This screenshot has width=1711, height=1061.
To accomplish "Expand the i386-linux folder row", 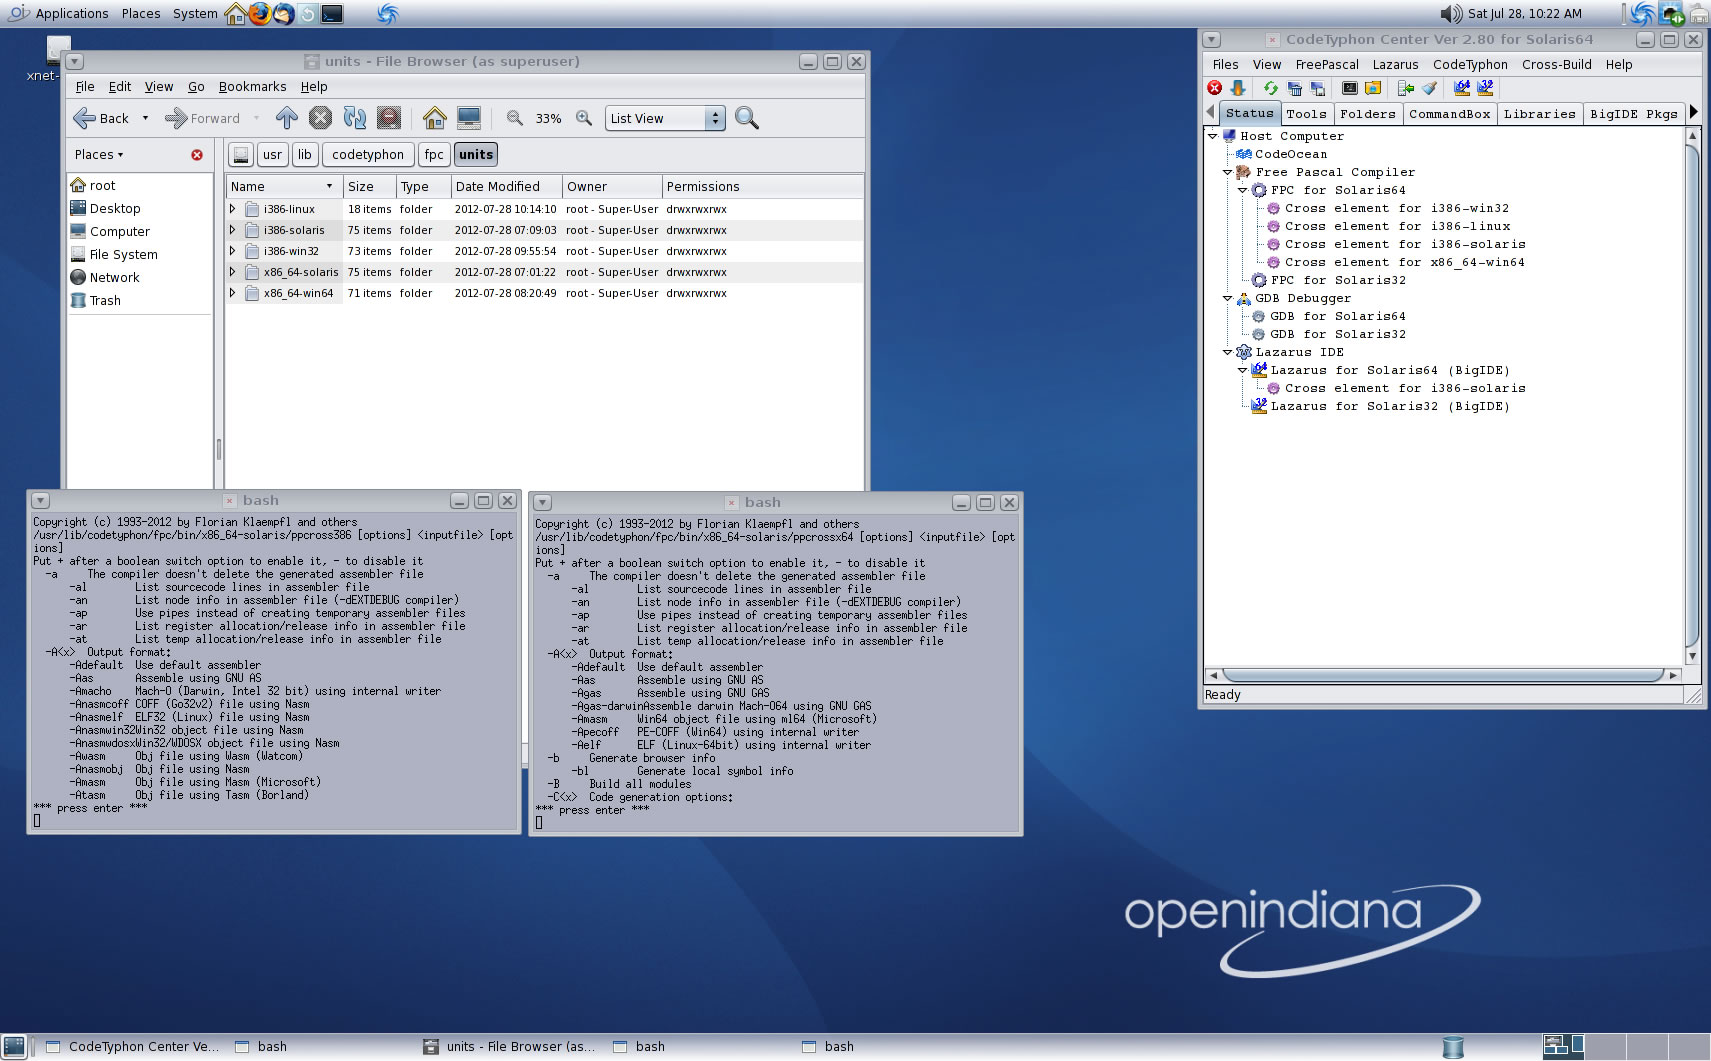I will click(233, 209).
